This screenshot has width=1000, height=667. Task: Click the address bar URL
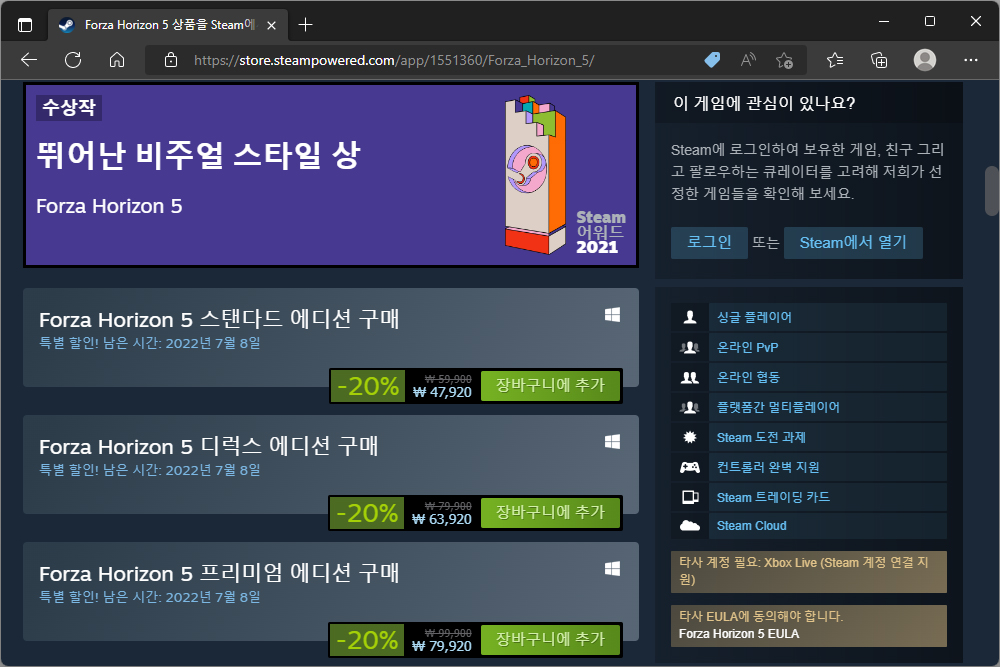393,60
